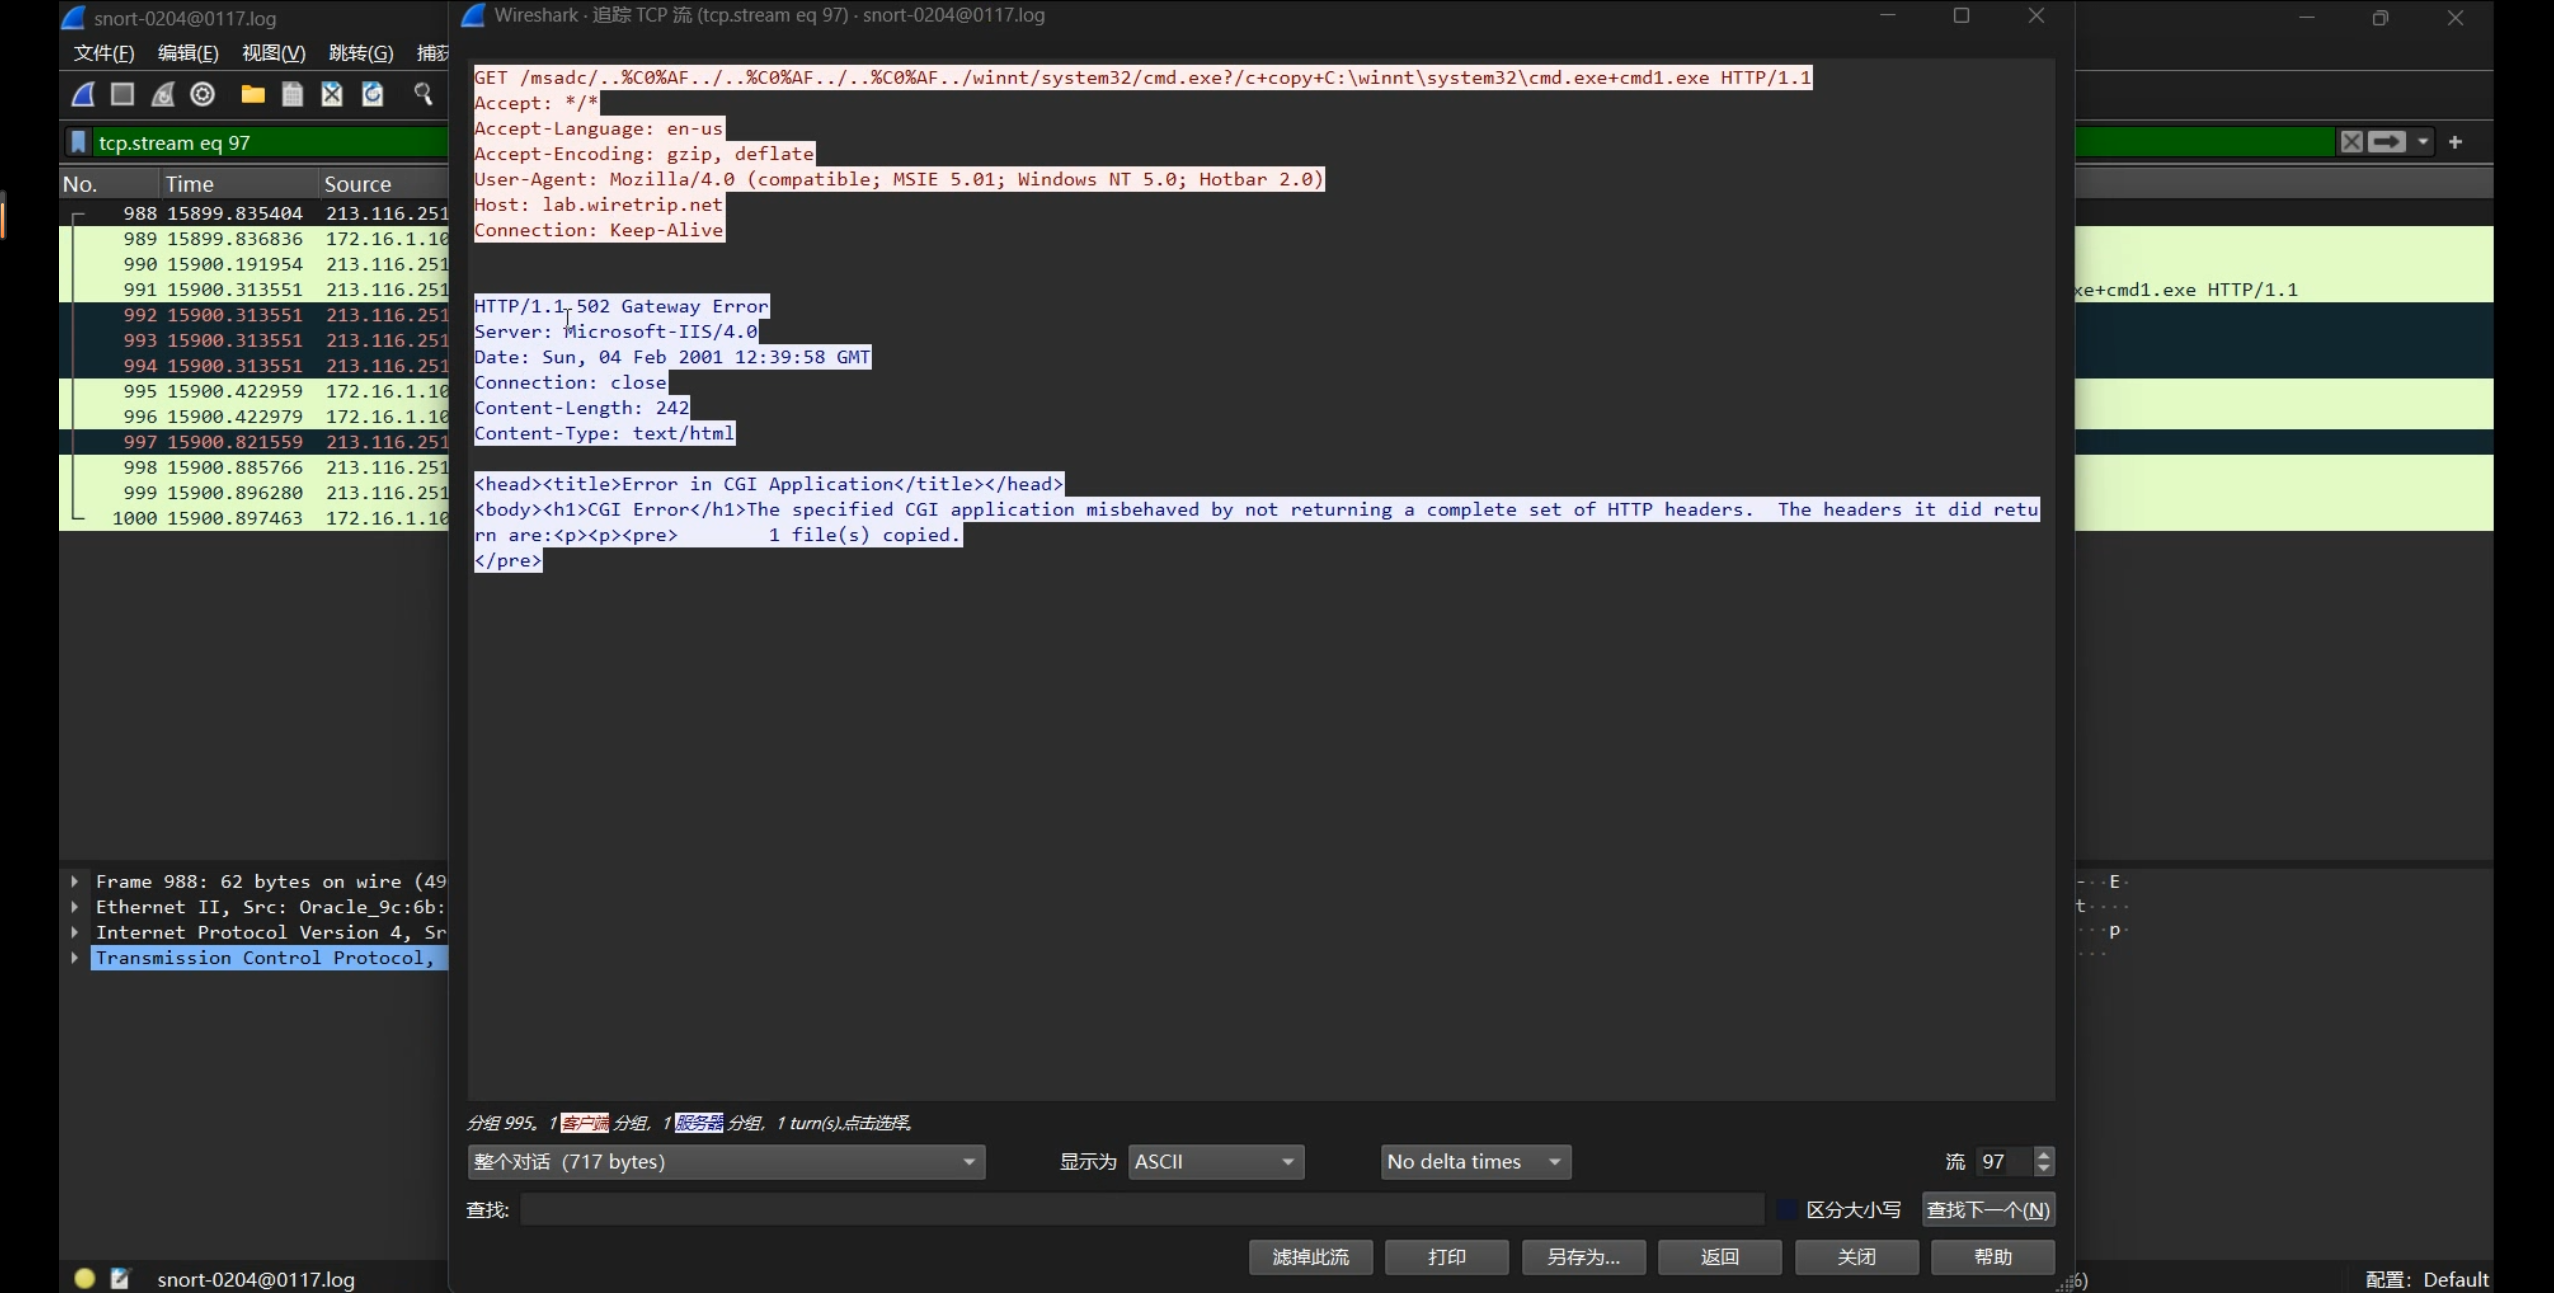Click the close capture file icon
This screenshot has width=2554, height=1293.
pos(332,95)
